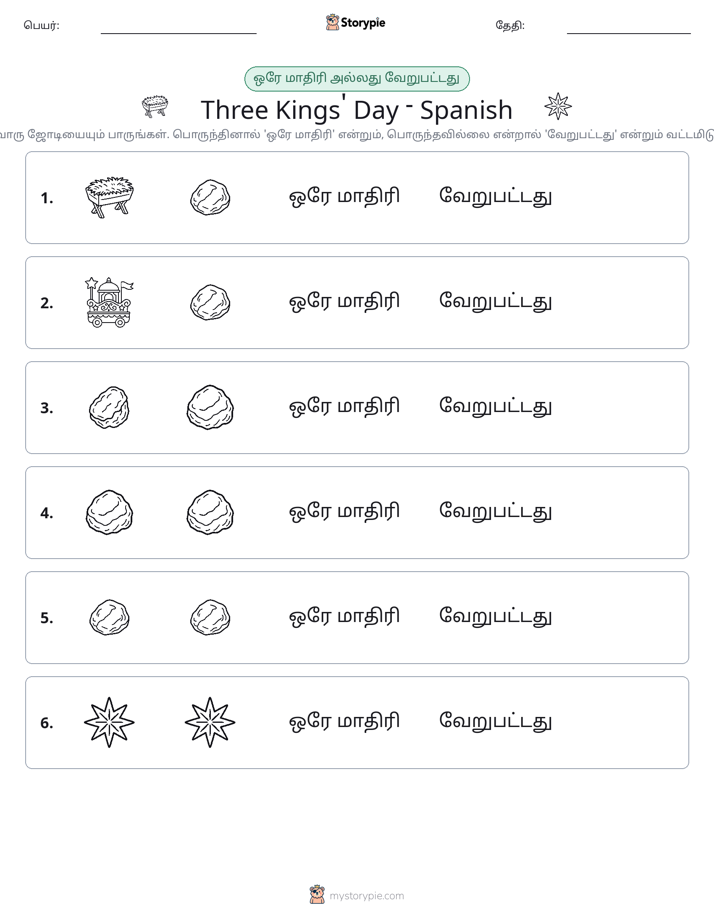Click the Storypie logo at the top
Screen dimensions: 714x924
(x=355, y=22)
